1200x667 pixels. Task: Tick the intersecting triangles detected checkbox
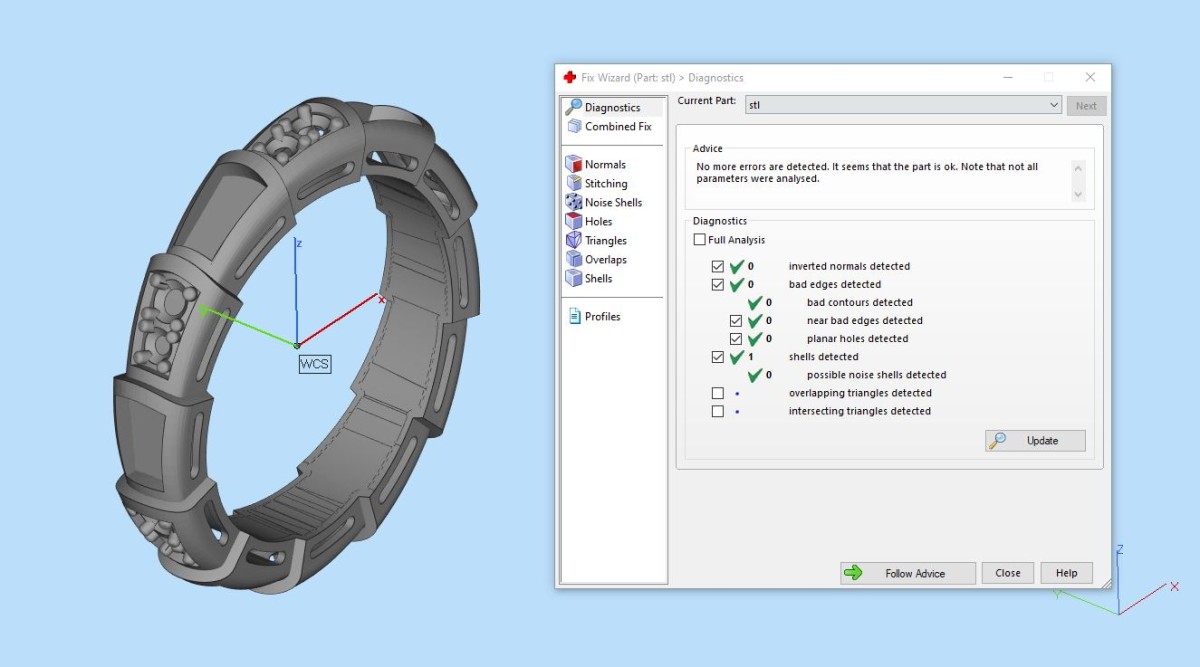coord(717,411)
